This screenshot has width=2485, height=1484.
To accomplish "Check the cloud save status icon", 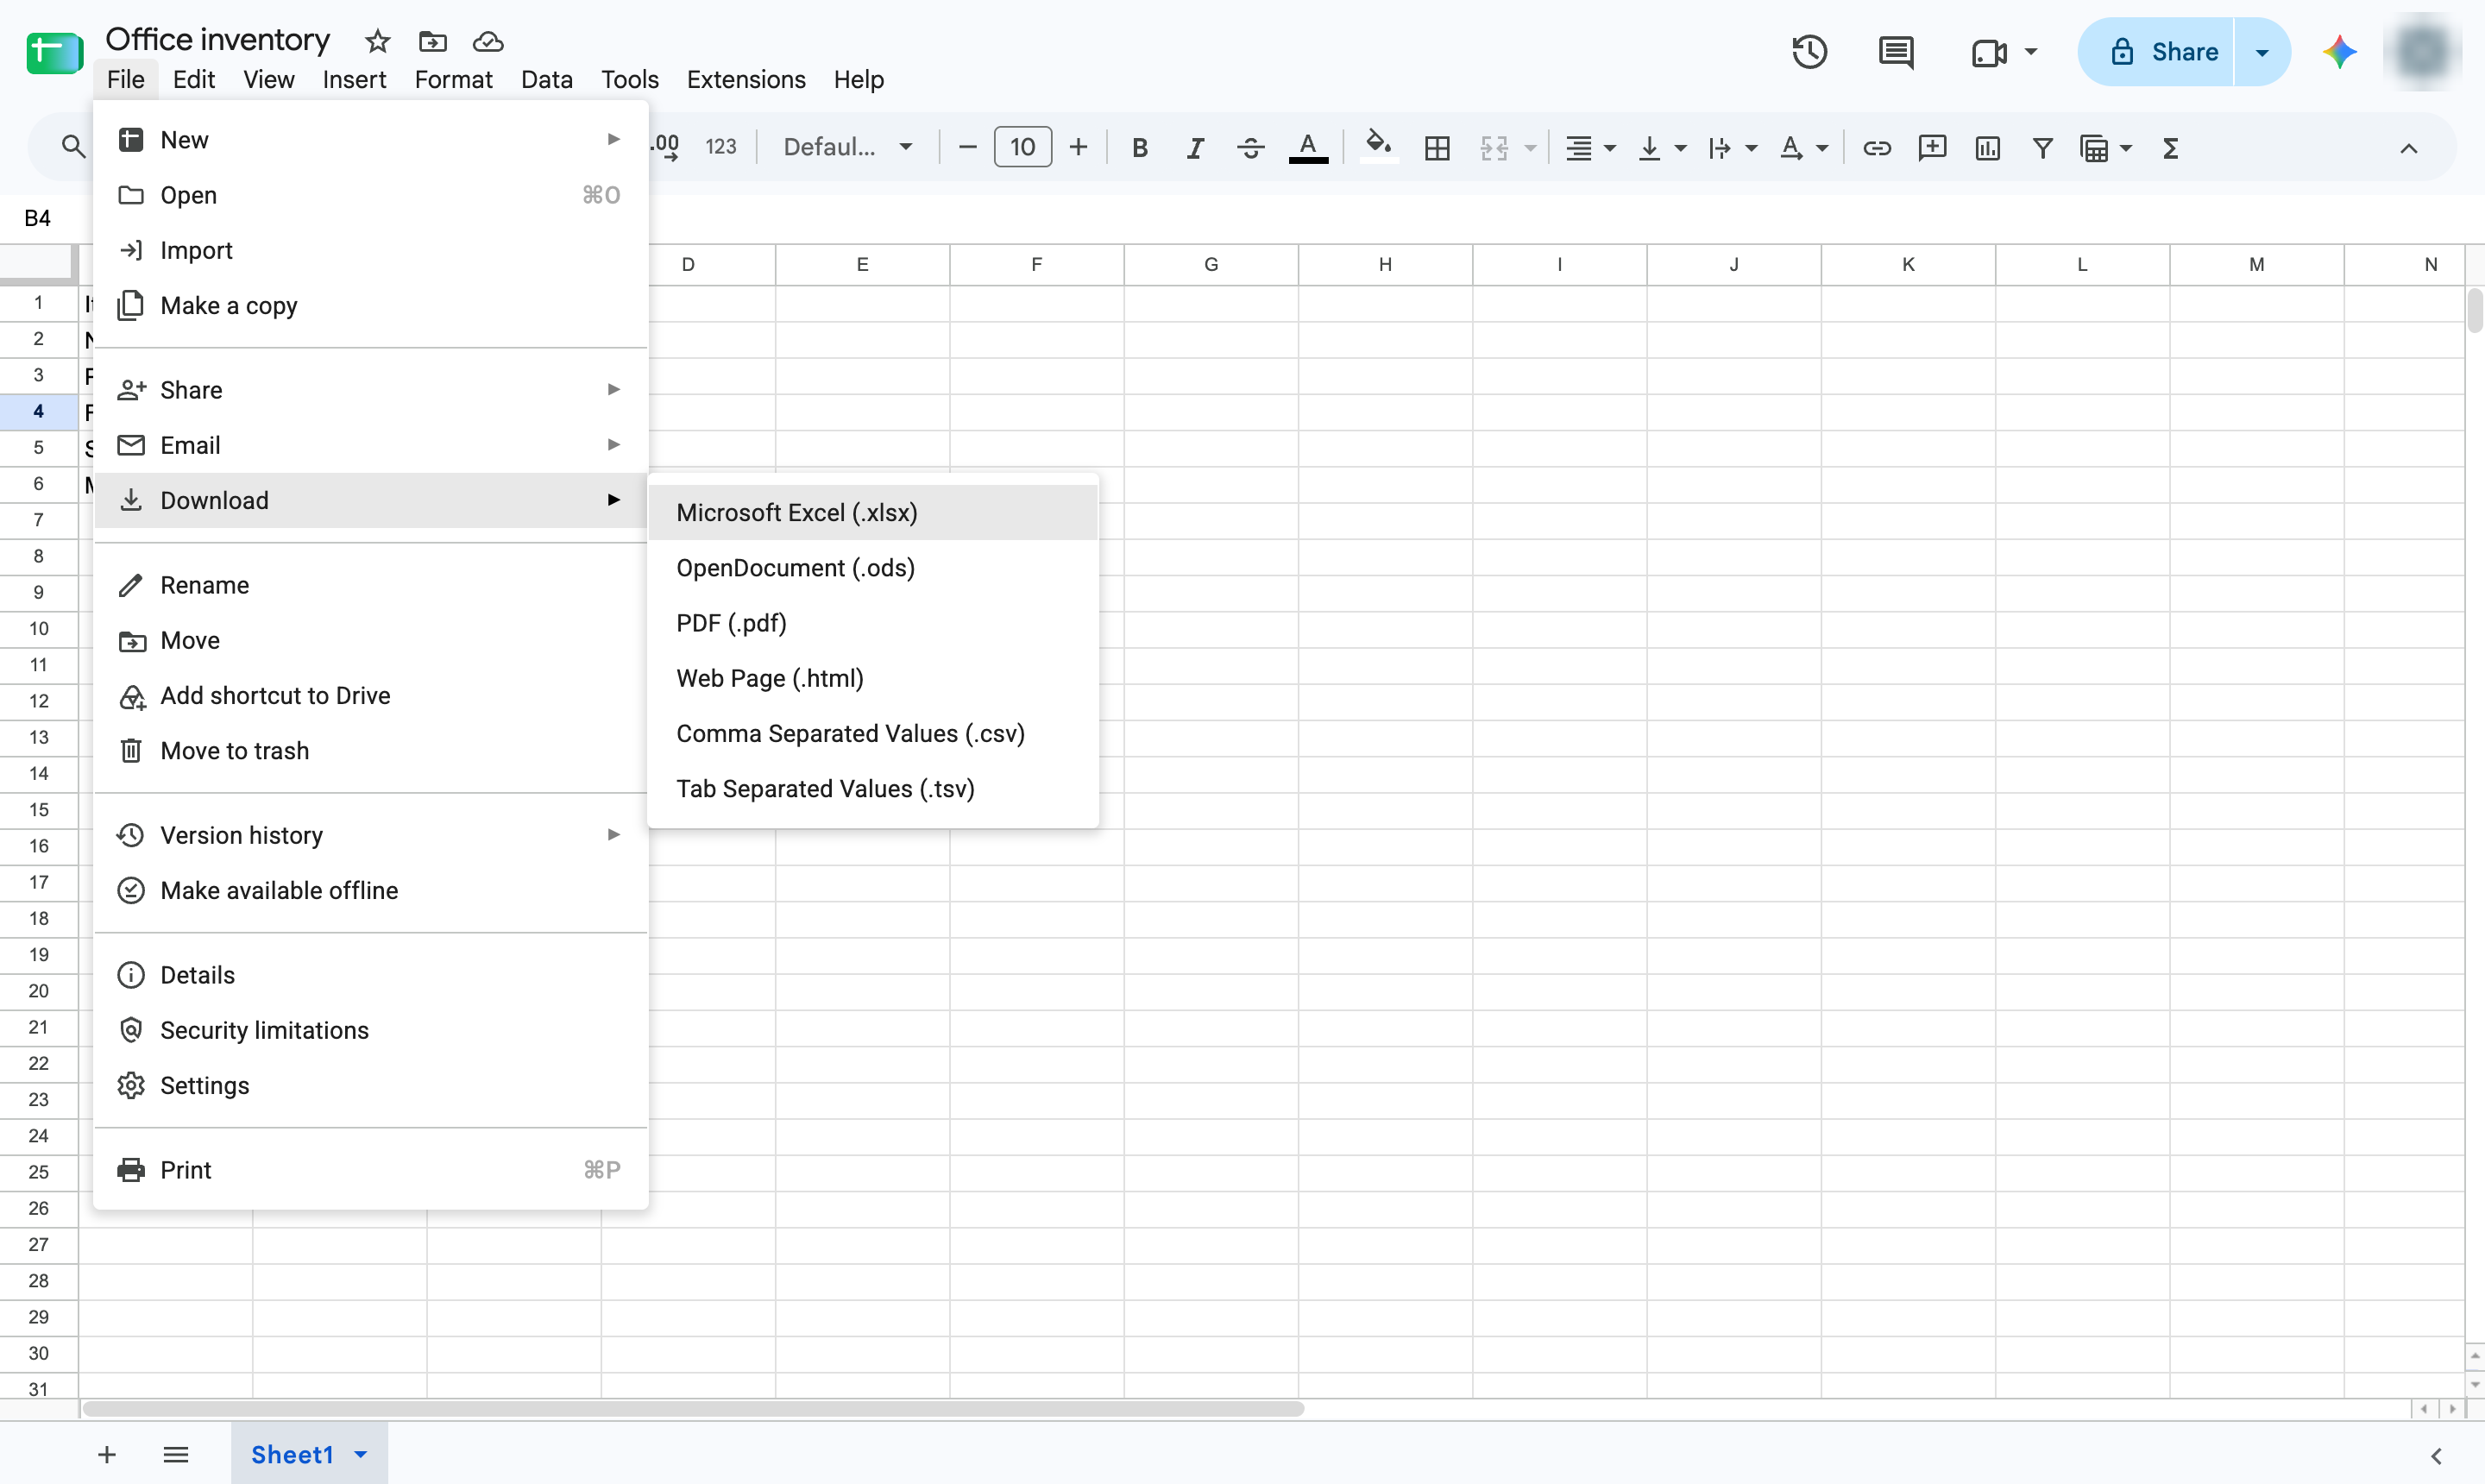I will point(488,41).
